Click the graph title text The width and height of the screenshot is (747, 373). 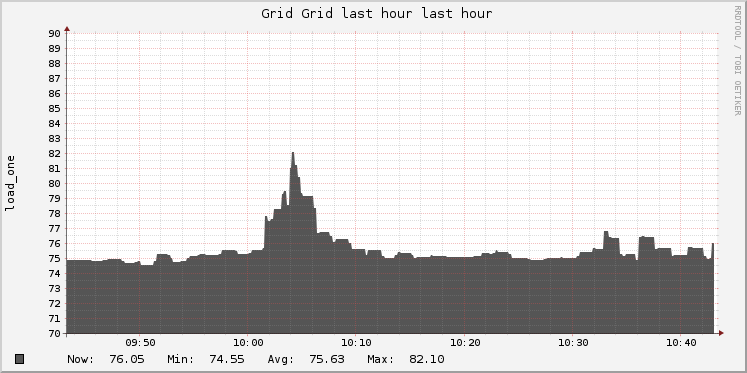click(x=376, y=13)
